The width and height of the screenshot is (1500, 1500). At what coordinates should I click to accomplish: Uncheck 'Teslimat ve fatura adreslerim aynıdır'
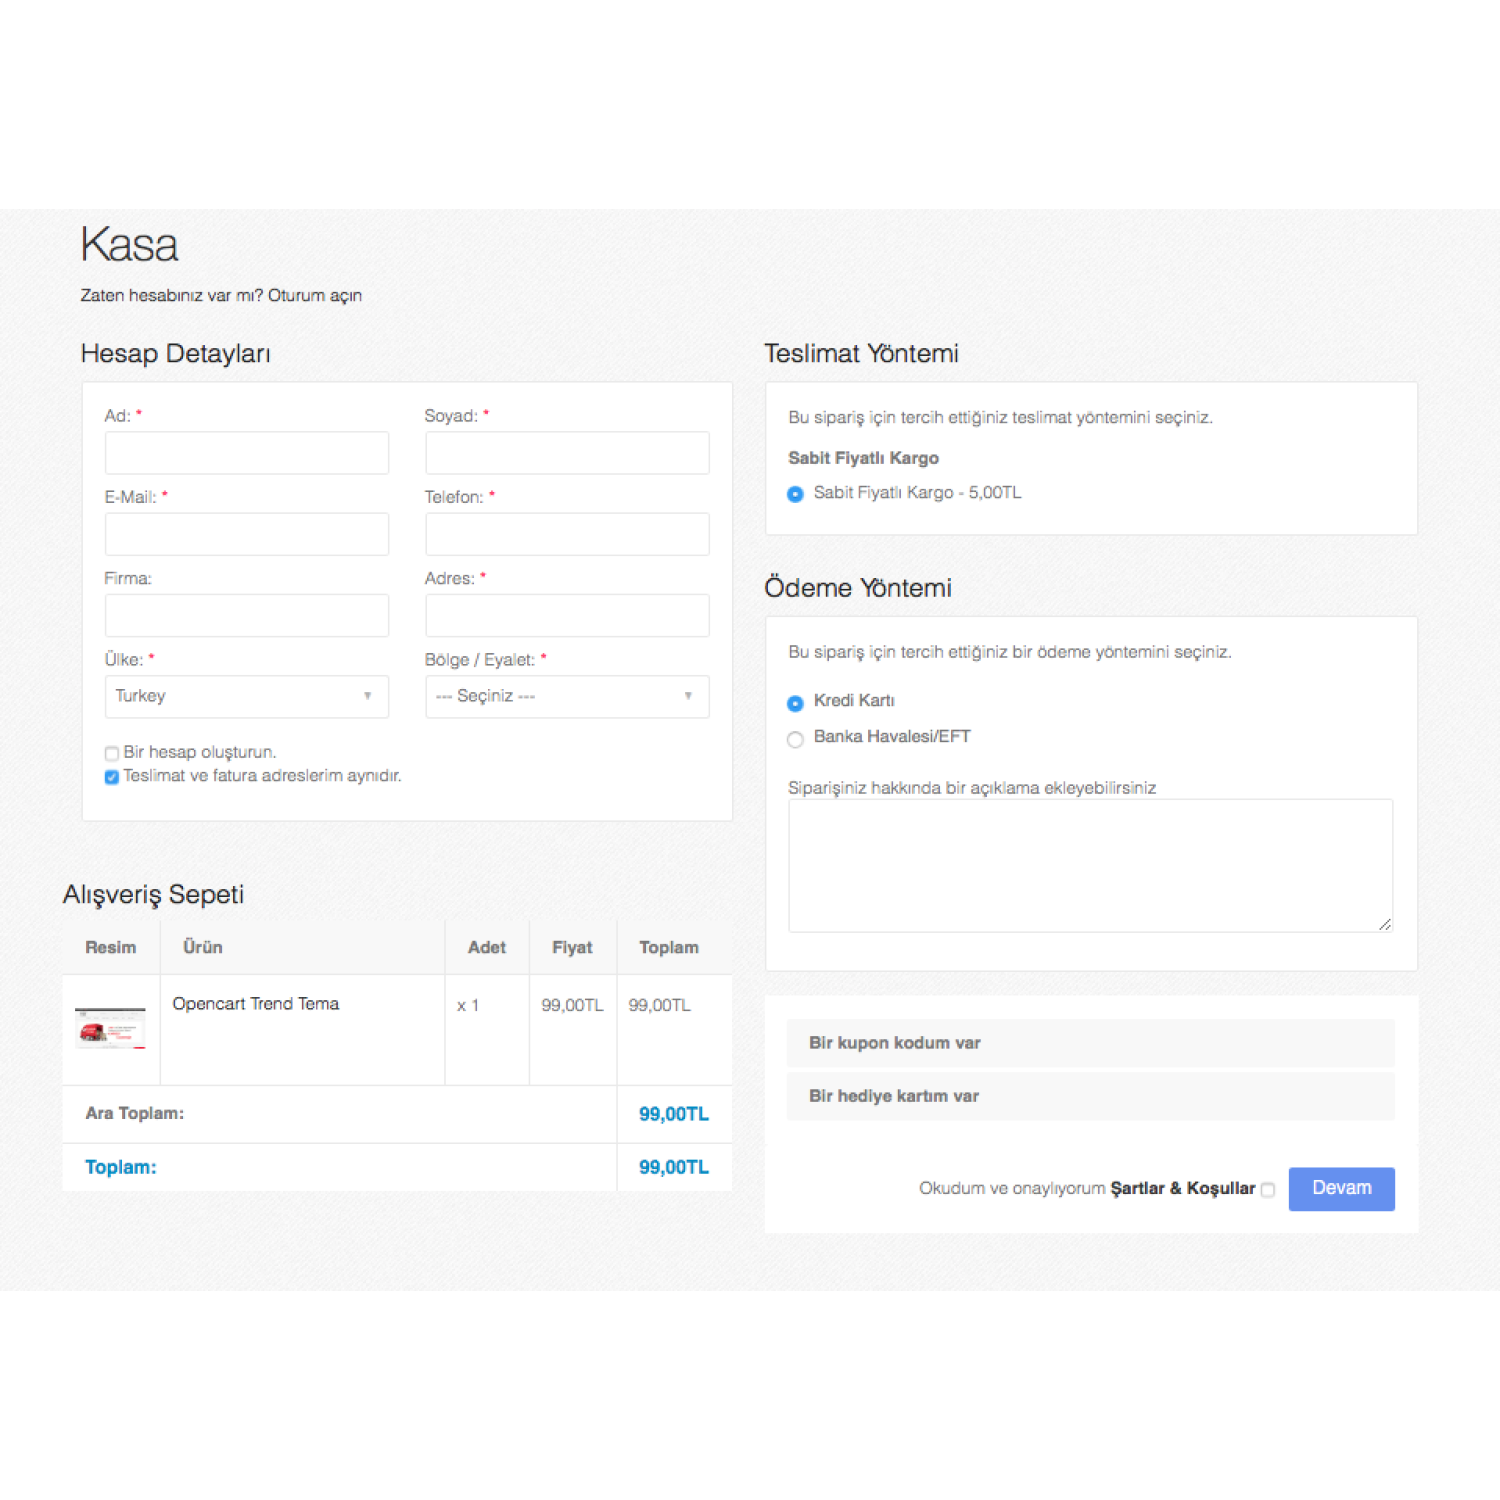pyautogui.click(x=111, y=777)
